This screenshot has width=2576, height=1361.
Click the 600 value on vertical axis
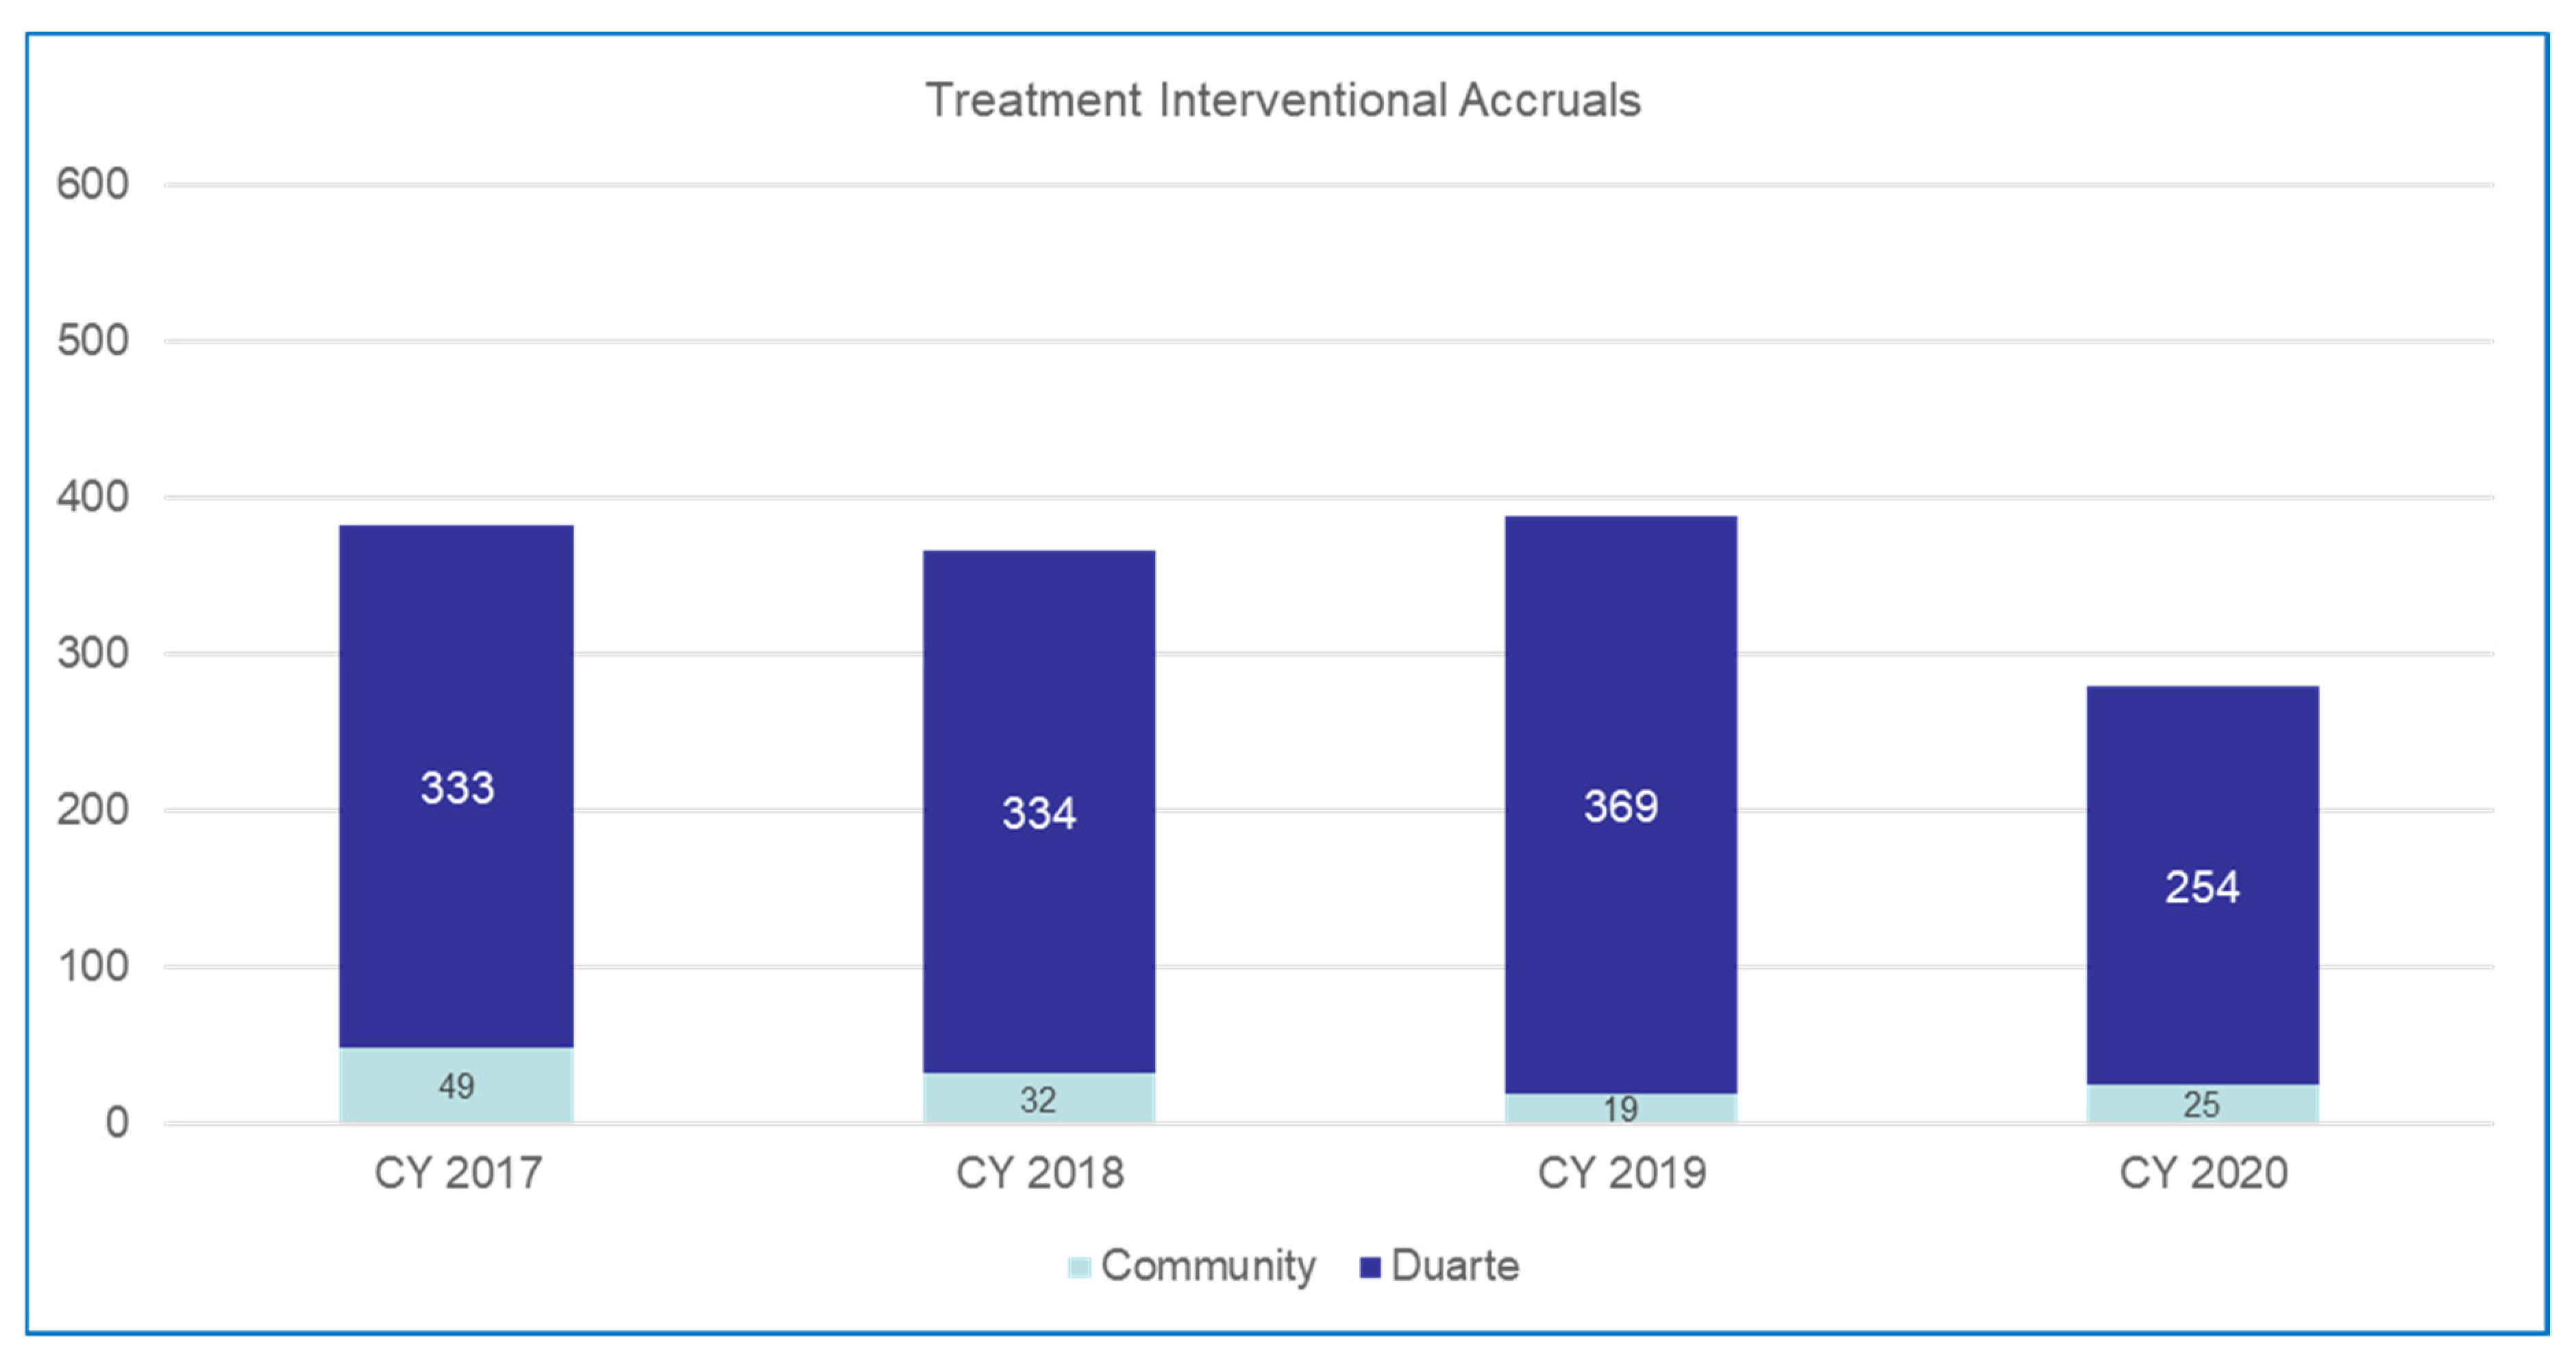point(92,184)
